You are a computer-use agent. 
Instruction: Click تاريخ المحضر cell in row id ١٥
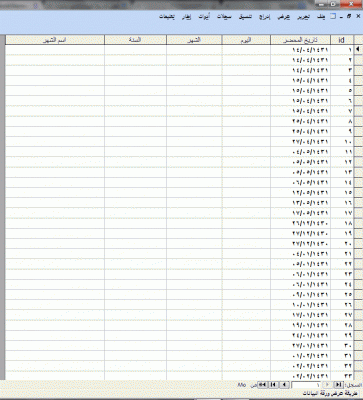pos(301,193)
